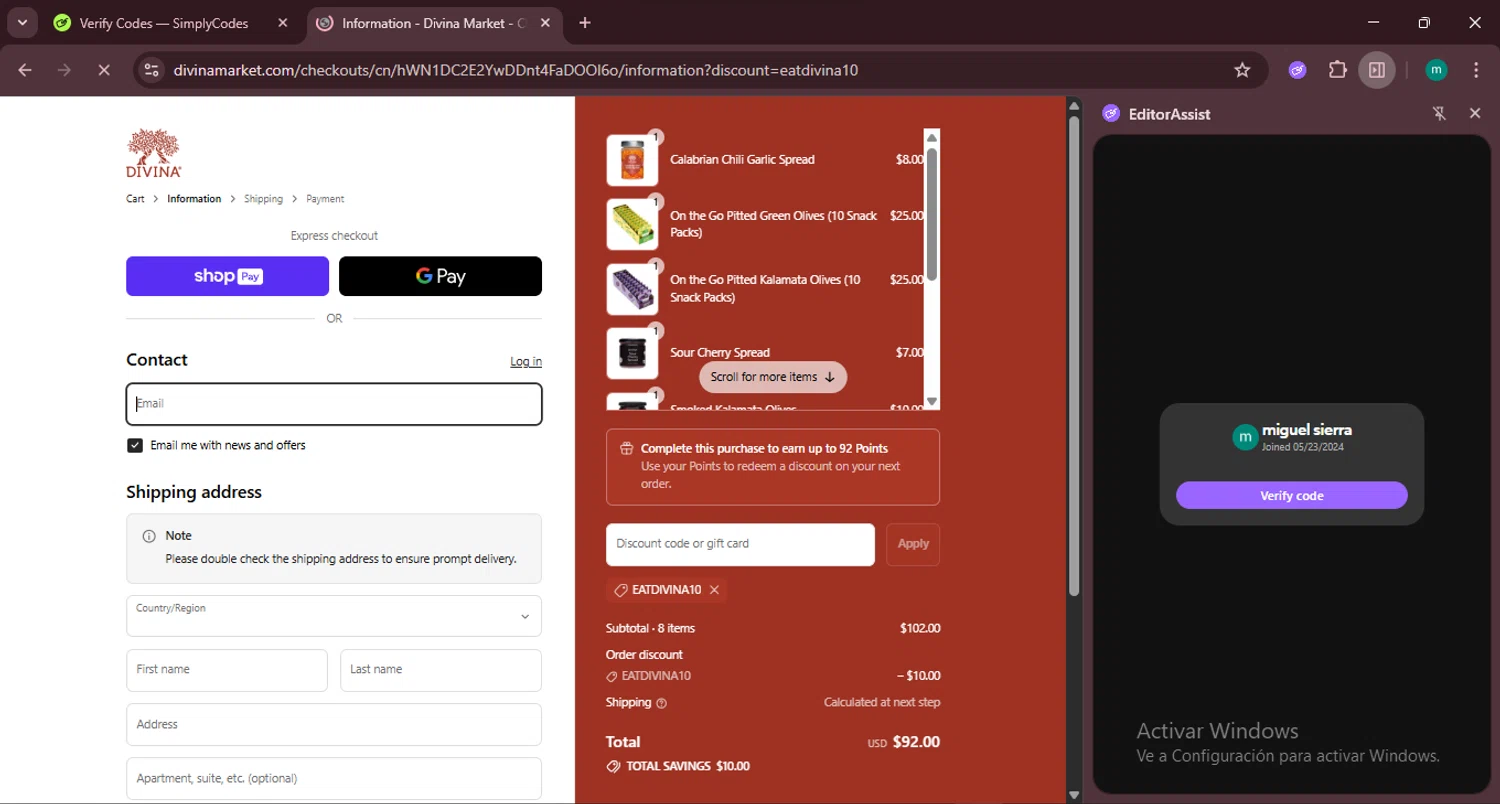Click the Address field
This screenshot has height=804, width=1500.
[334, 724]
